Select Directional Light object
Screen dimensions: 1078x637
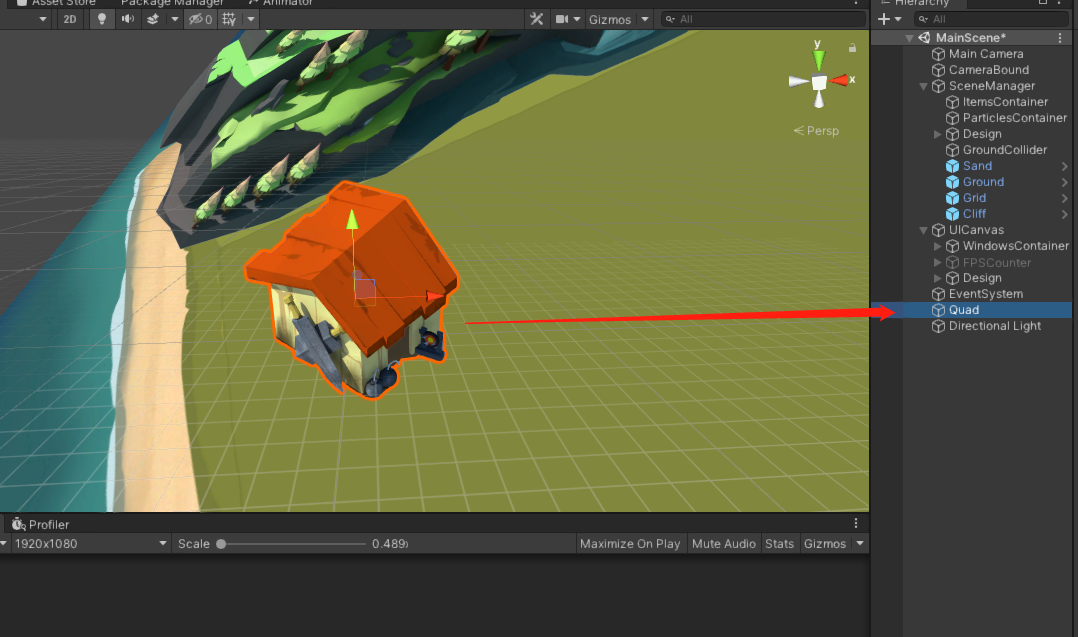pyautogui.click(x=995, y=326)
